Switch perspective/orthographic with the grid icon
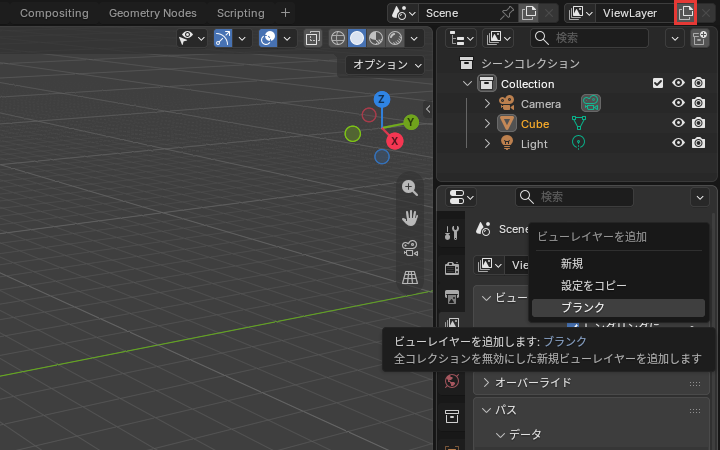Image resolution: width=720 pixels, height=450 pixels. point(410,277)
